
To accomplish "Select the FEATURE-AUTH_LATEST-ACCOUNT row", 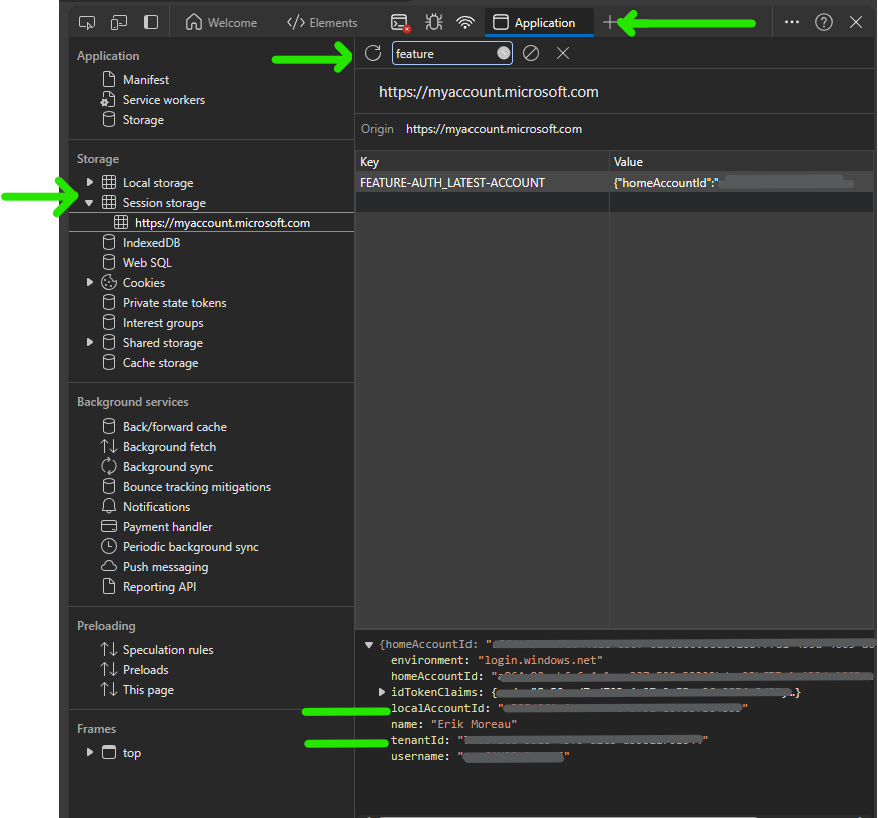I will (x=453, y=182).
